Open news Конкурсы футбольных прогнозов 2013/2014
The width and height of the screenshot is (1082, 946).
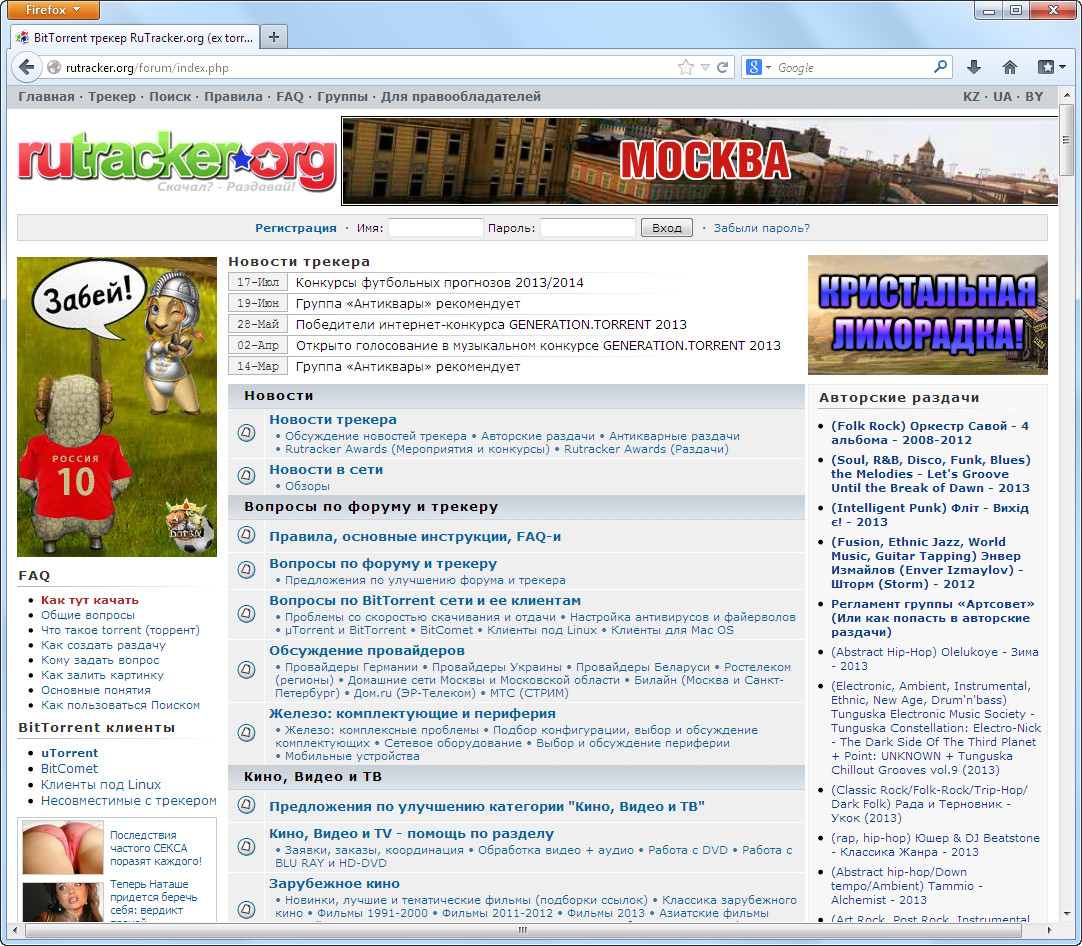pyautogui.click(x=440, y=282)
